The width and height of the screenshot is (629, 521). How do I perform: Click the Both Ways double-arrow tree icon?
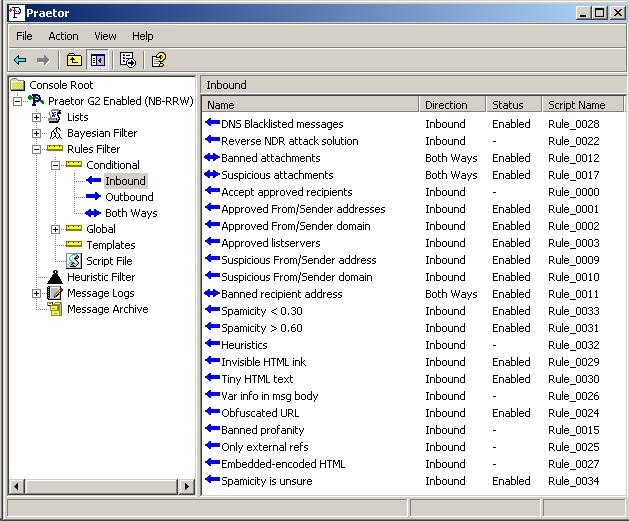93,213
